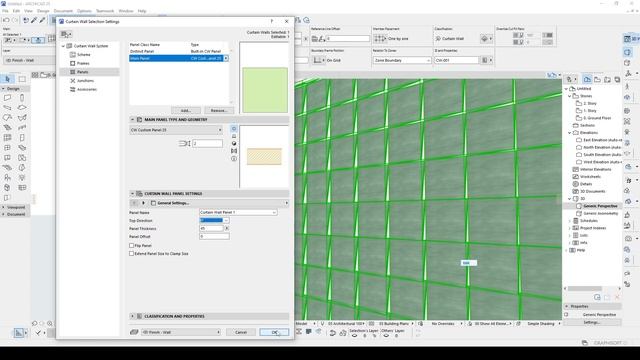Click the Panel Thickness value field

[x=211, y=228]
